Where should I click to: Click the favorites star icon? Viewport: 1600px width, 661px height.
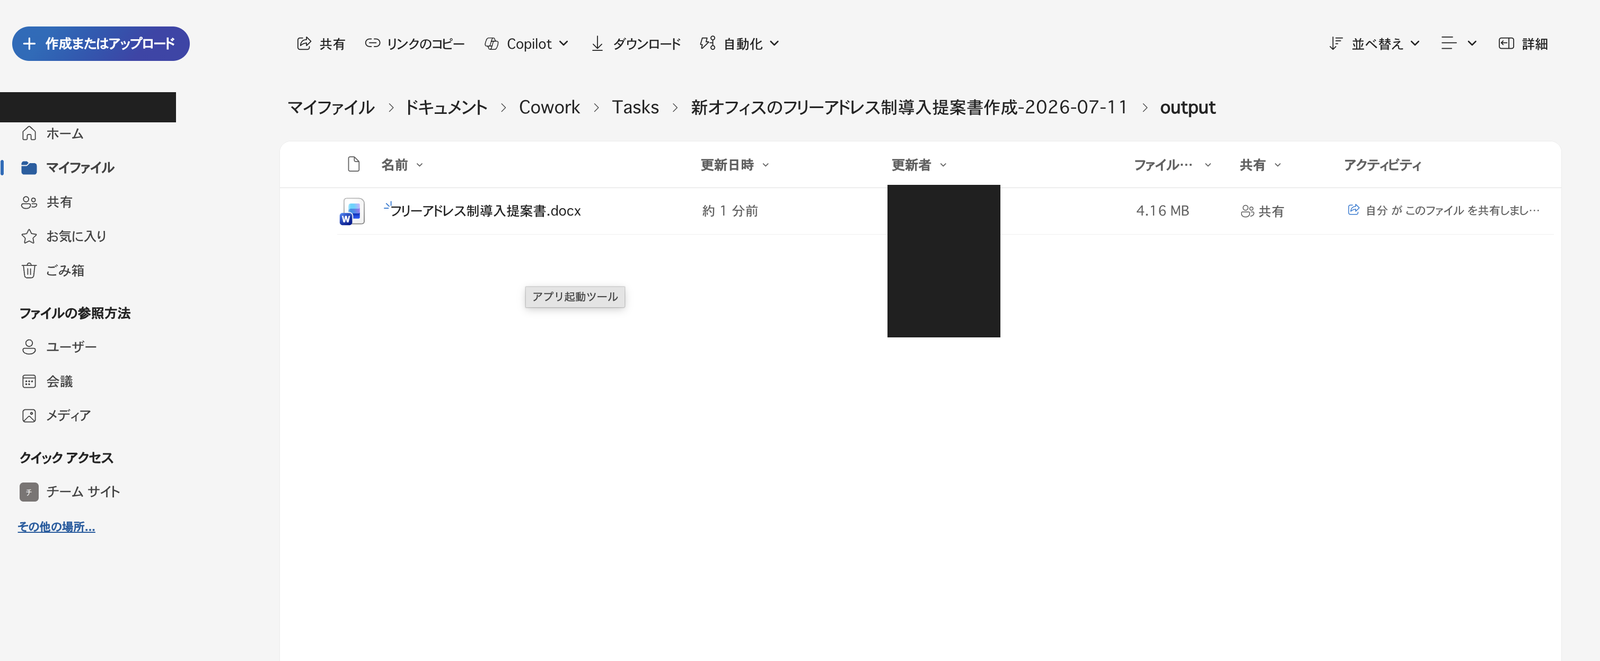pyautogui.click(x=29, y=236)
